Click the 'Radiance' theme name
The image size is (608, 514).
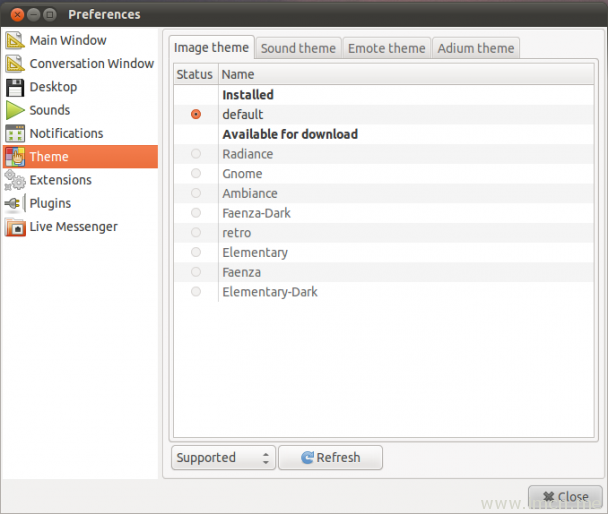(248, 154)
